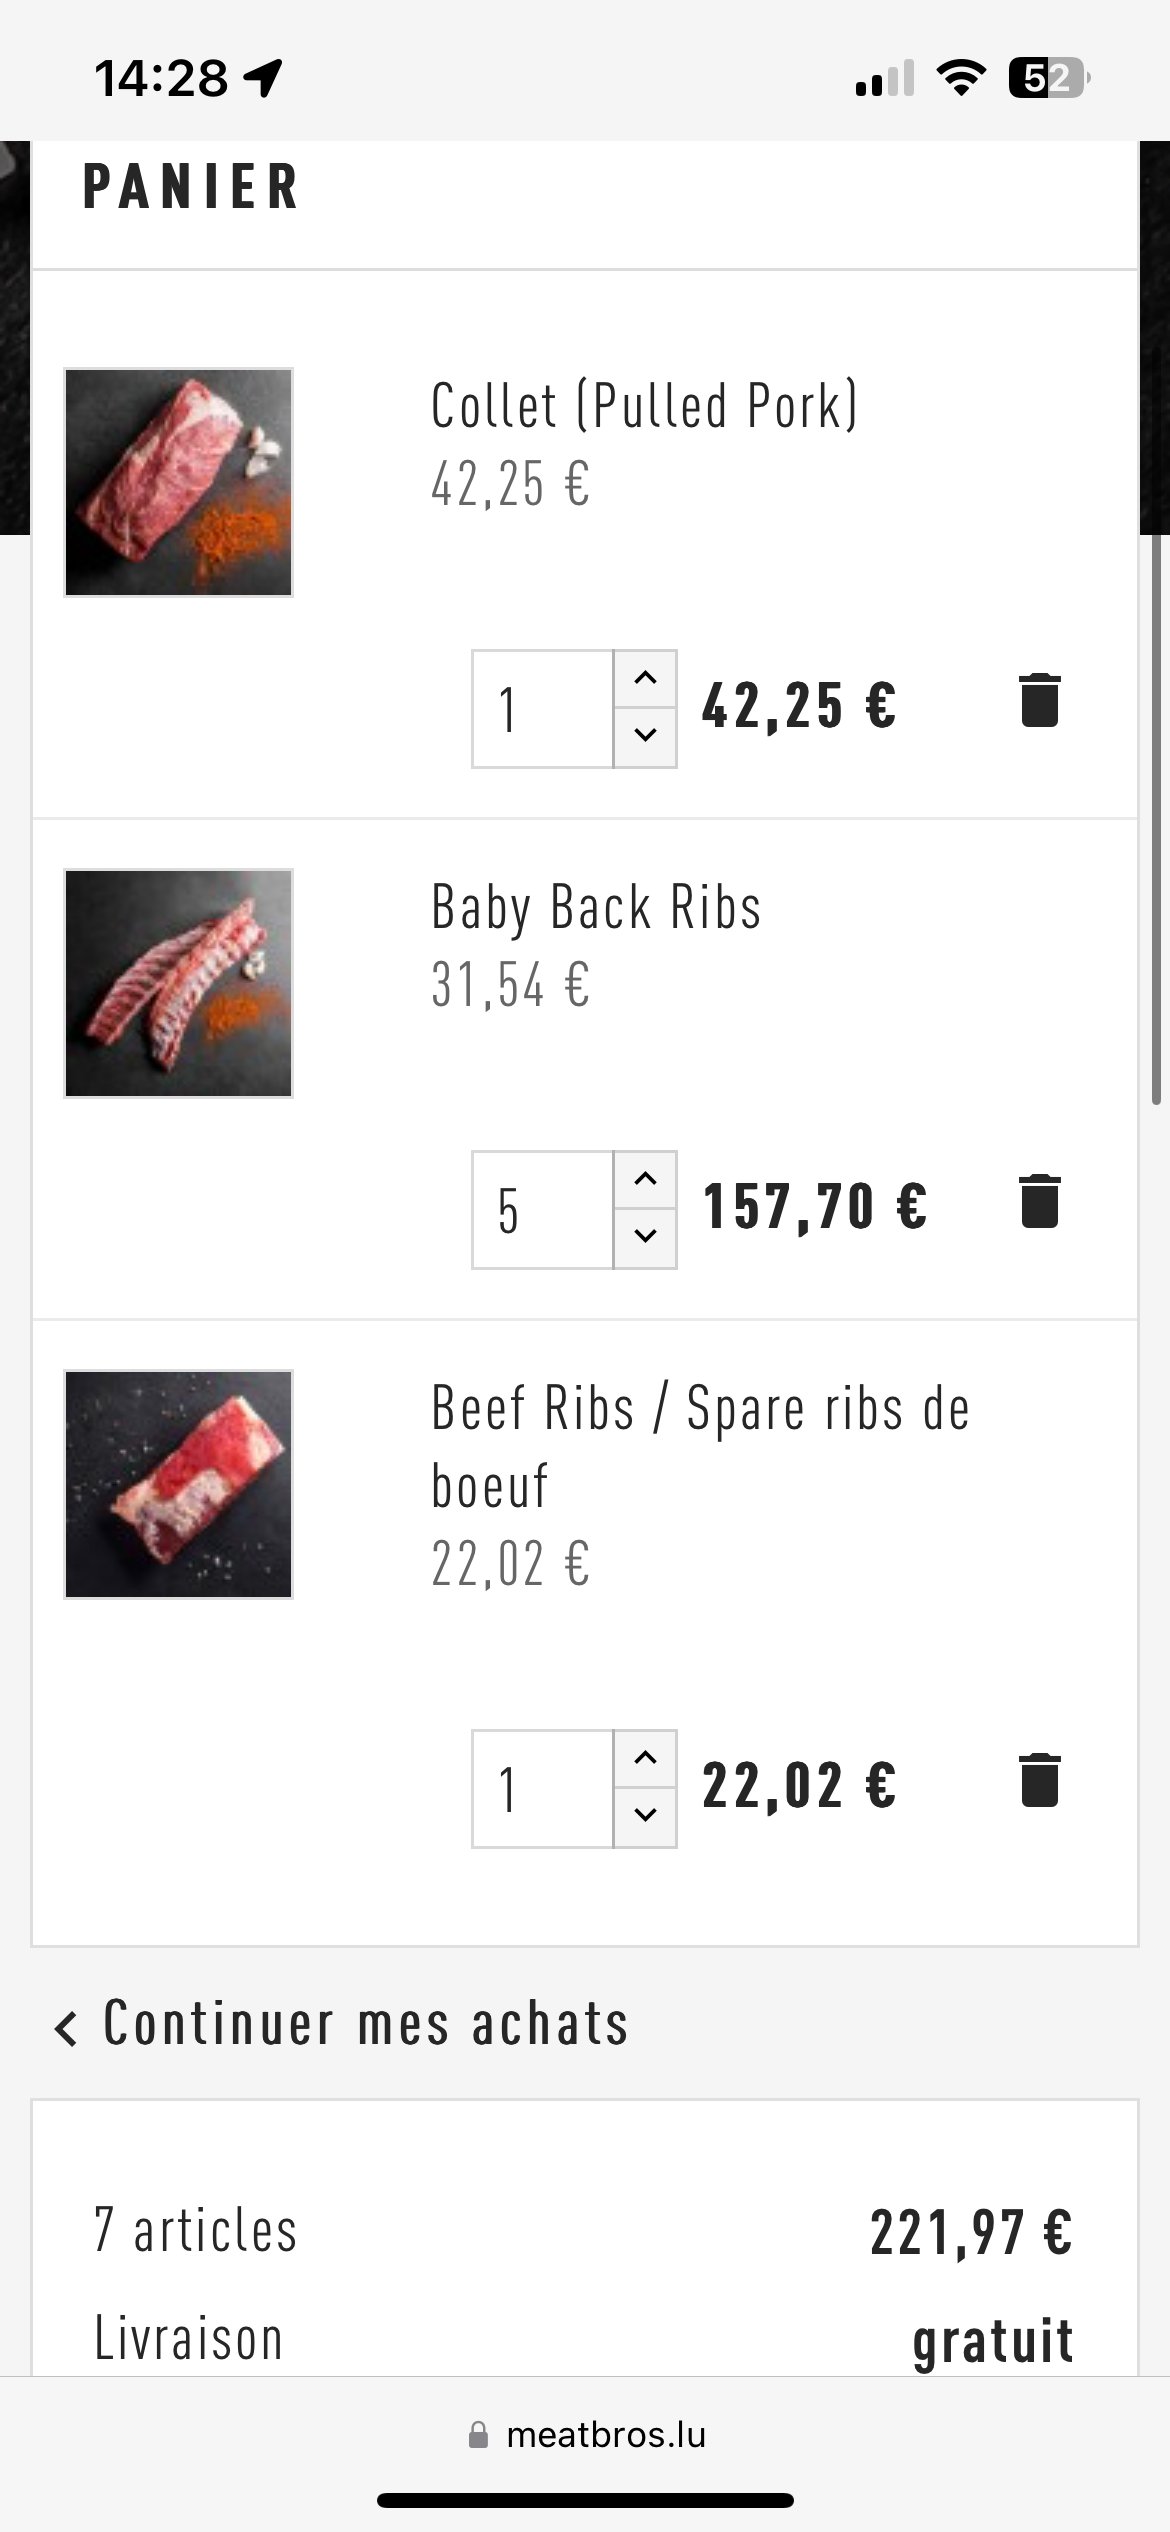
Task: Decrease Collet (Pulled Pork) quantity
Action: (645, 736)
